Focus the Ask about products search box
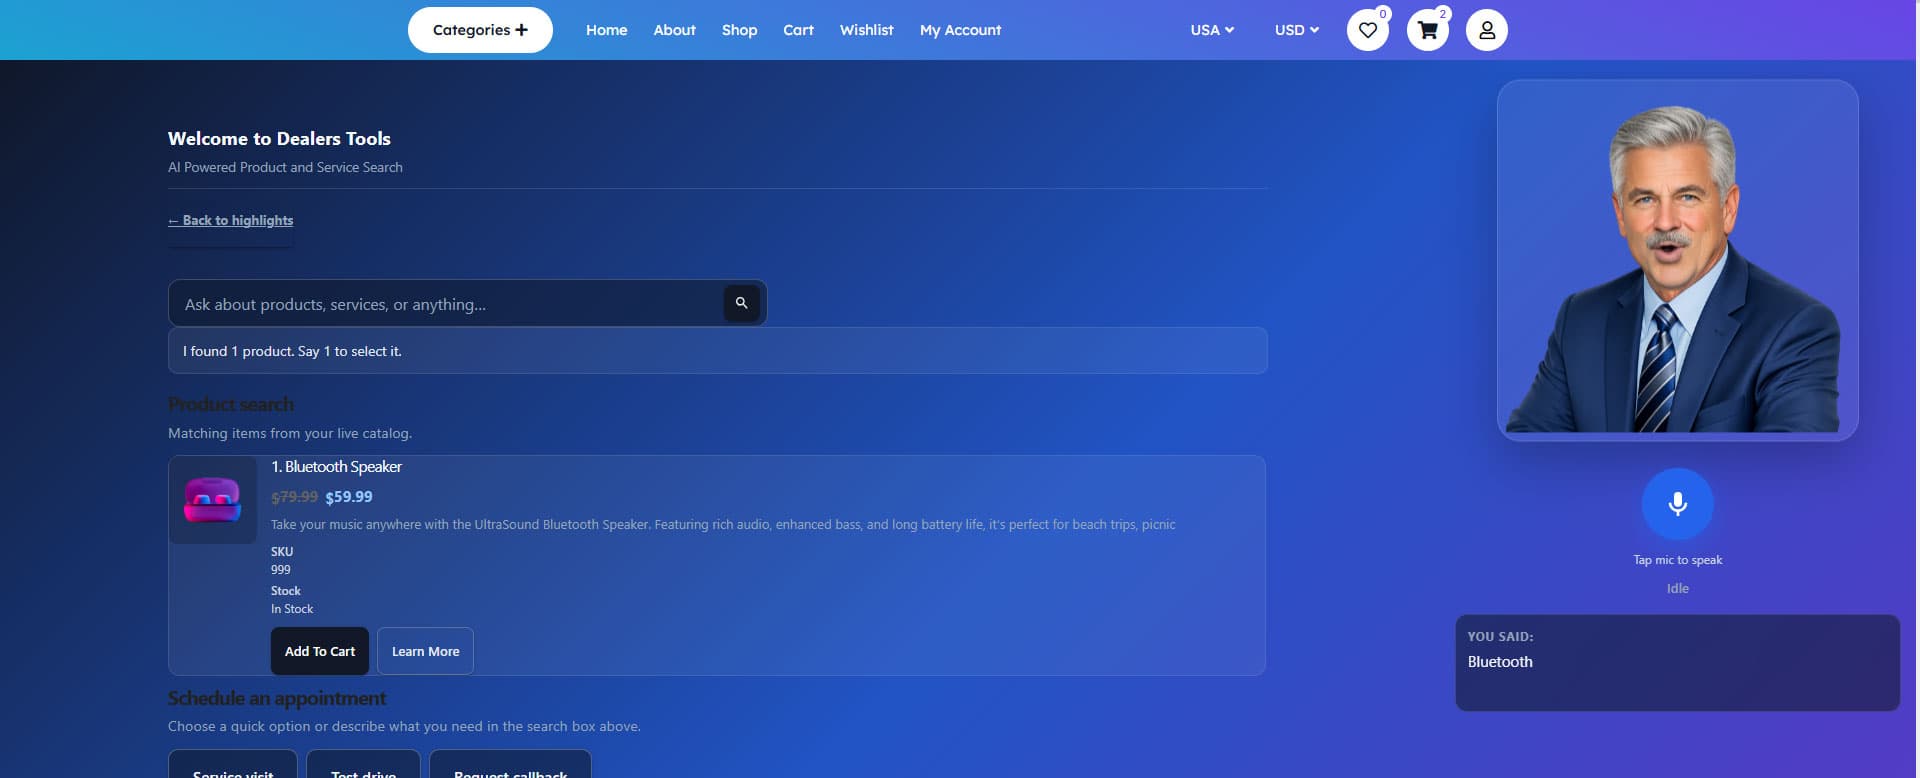 click(445, 304)
